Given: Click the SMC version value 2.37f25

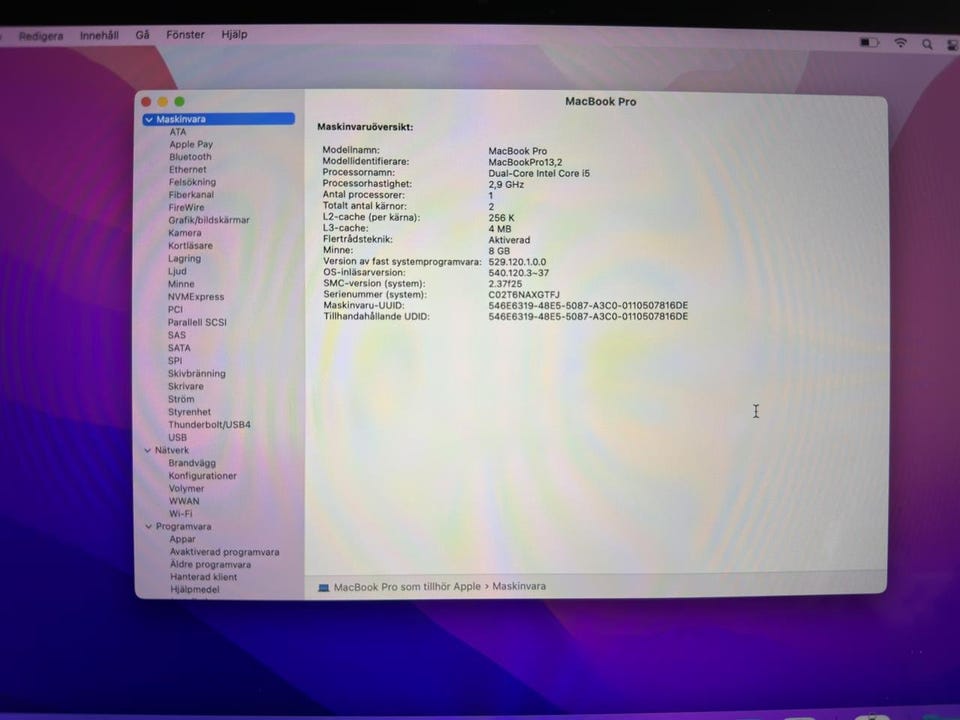Looking at the screenshot, I should 505,284.
